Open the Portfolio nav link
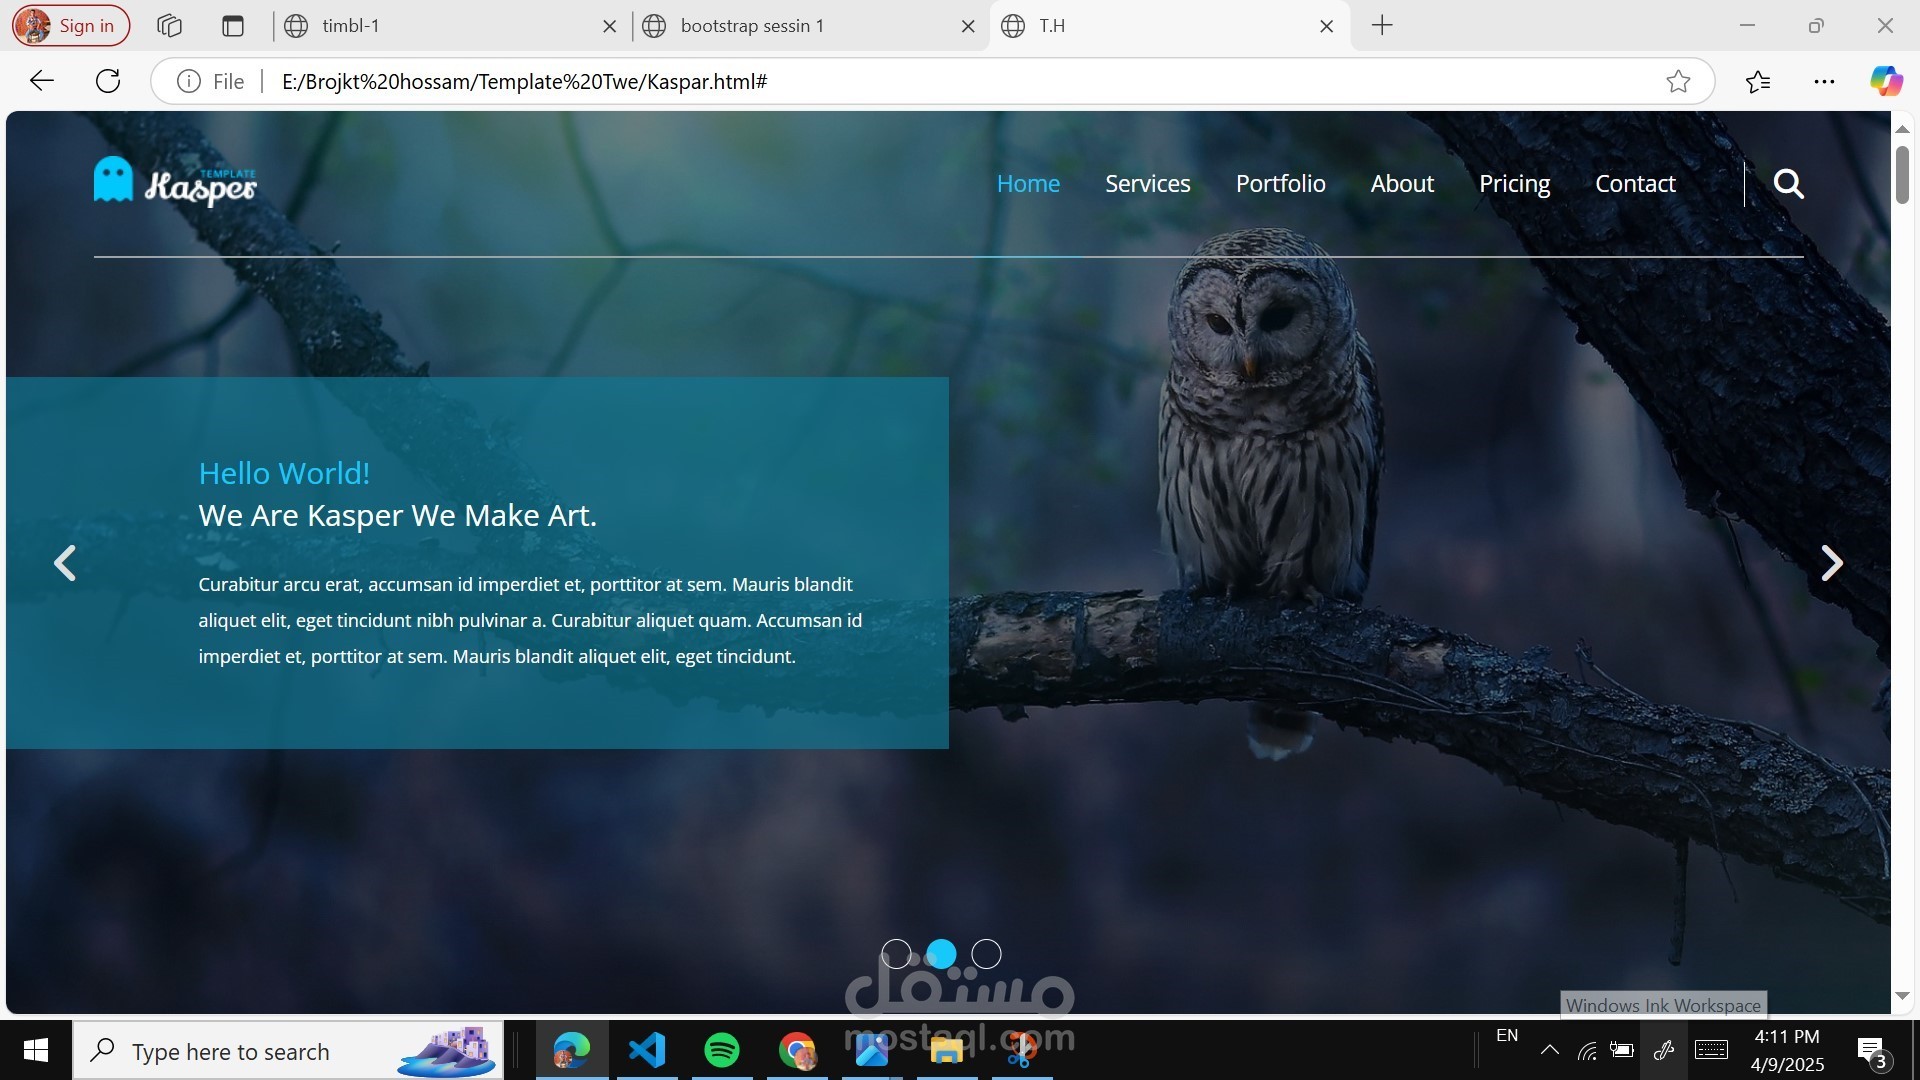 1280,184
